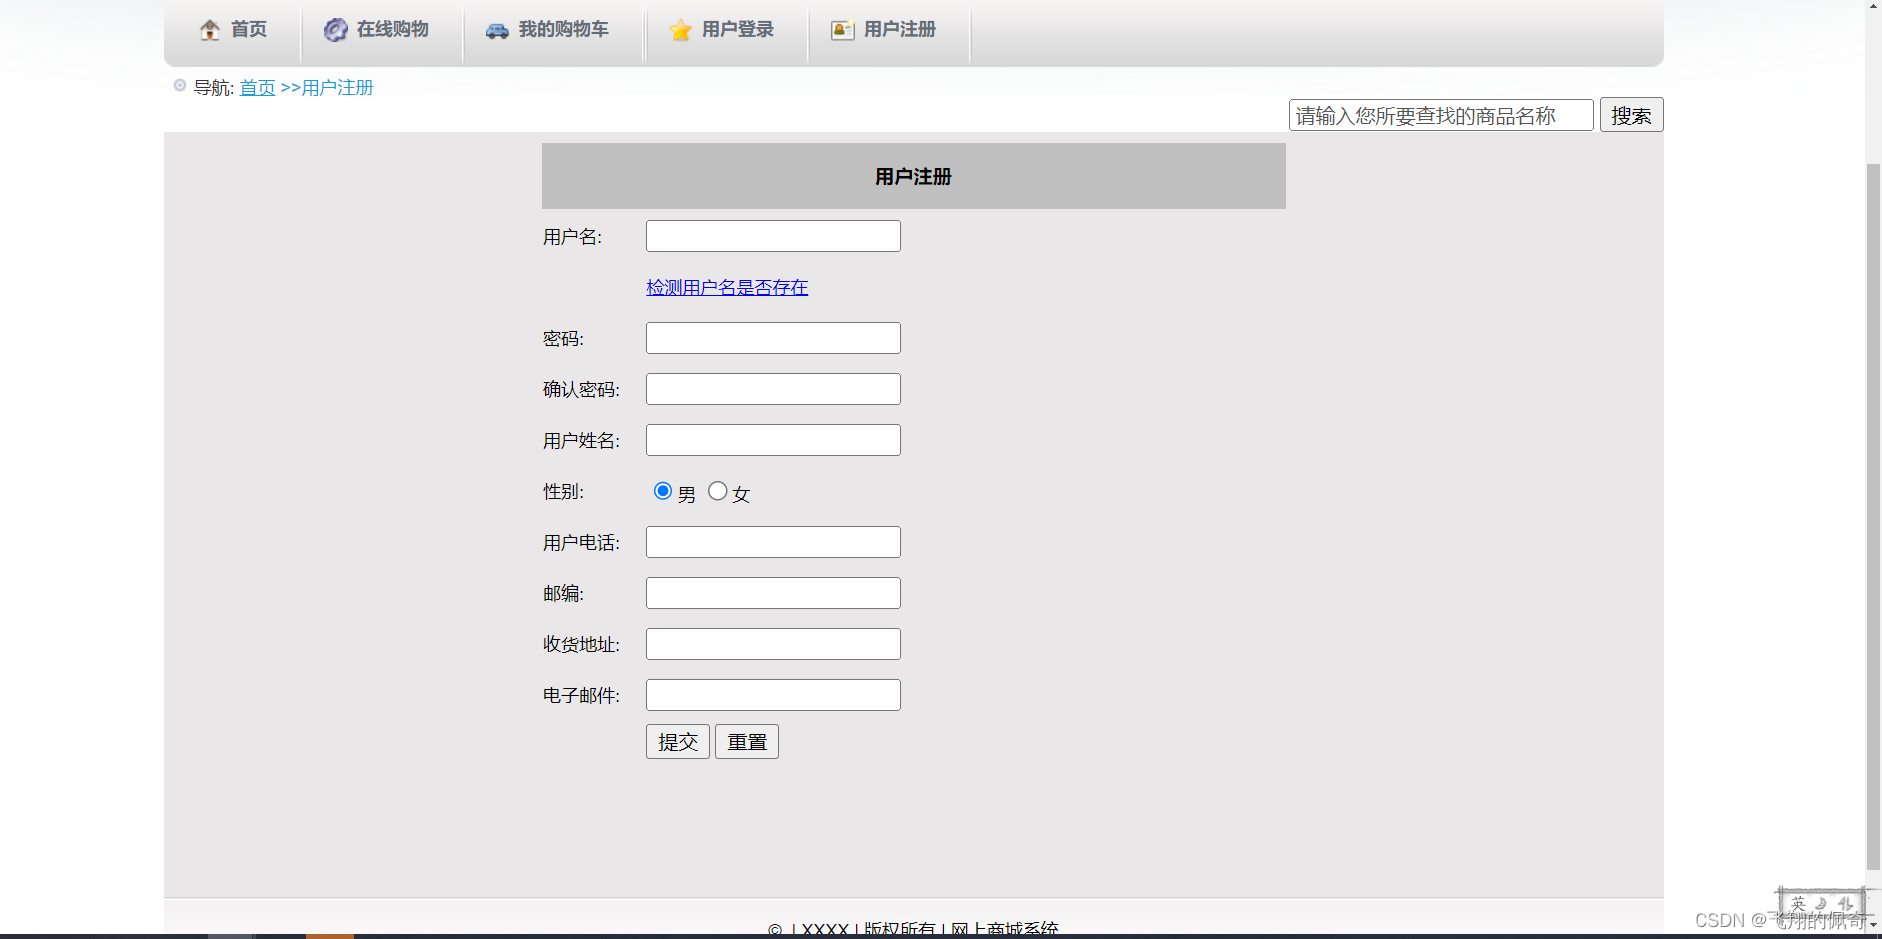The image size is (1882, 939).
Task: Expand the 首页 navigation menu
Action: (x=249, y=29)
